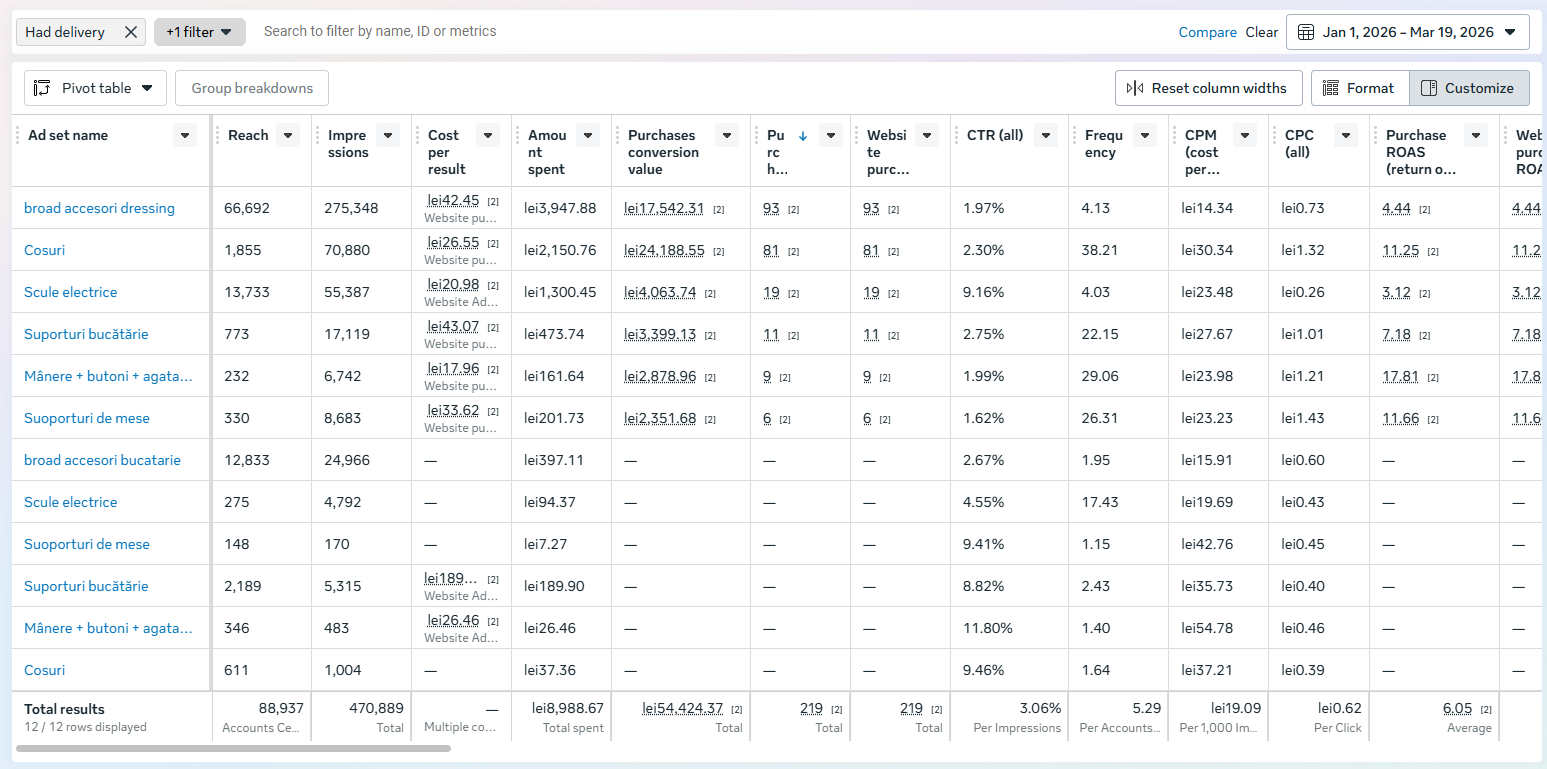Click Ad set name column drag handle

pyautogui.click(x=18, y=136)
